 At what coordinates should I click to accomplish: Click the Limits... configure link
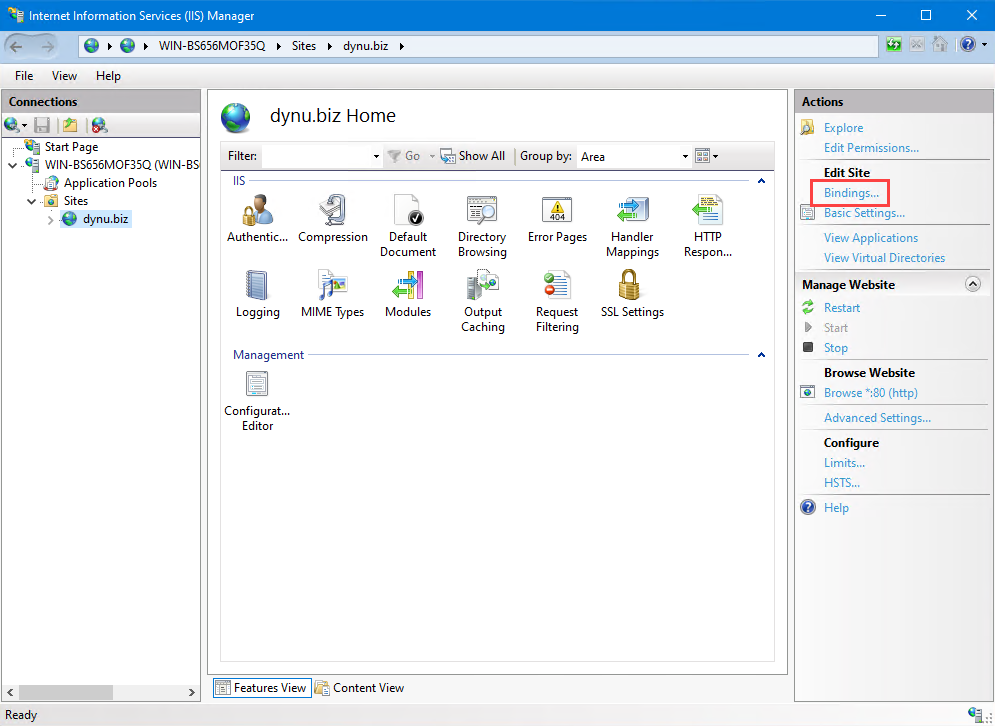(x=844, y=463)
